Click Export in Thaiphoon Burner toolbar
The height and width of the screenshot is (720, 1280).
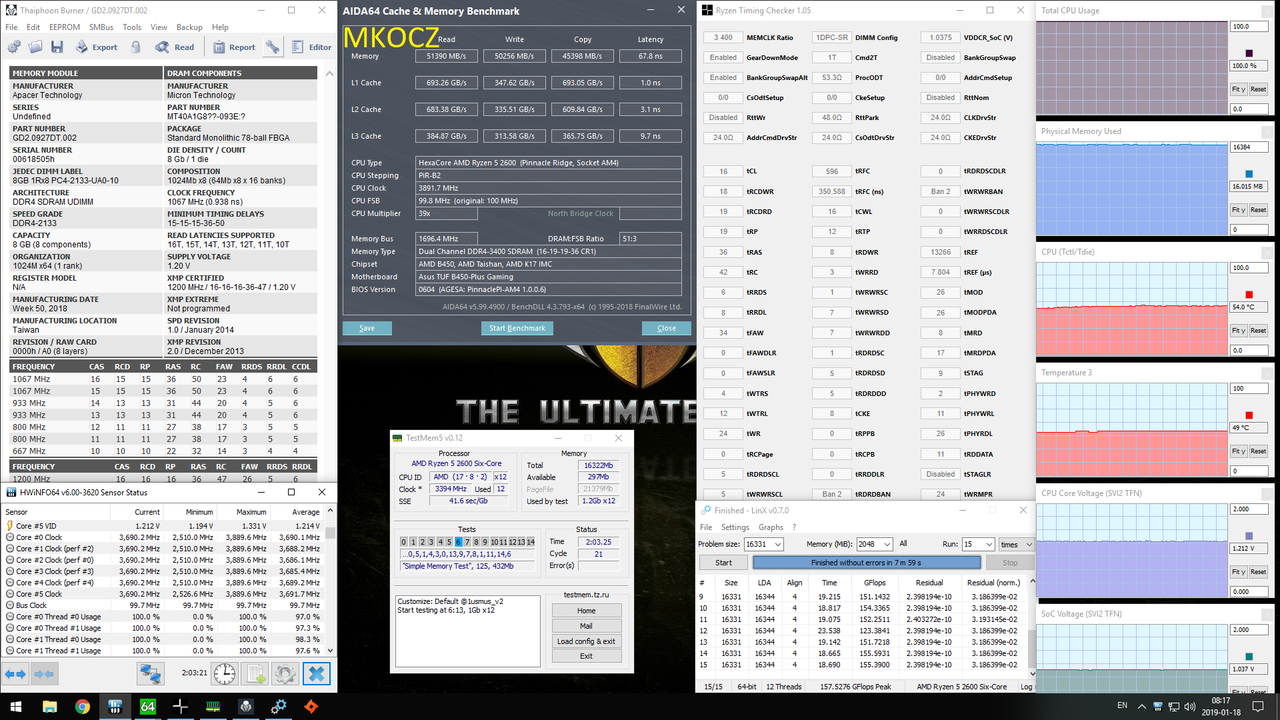point(97,47)
